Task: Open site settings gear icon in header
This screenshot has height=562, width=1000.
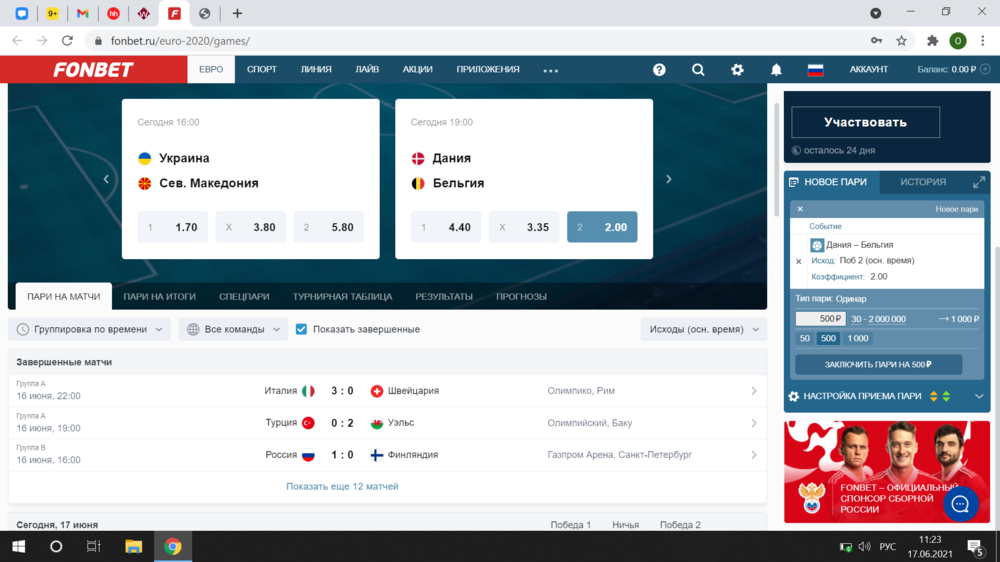Action: tap(737, 70)
